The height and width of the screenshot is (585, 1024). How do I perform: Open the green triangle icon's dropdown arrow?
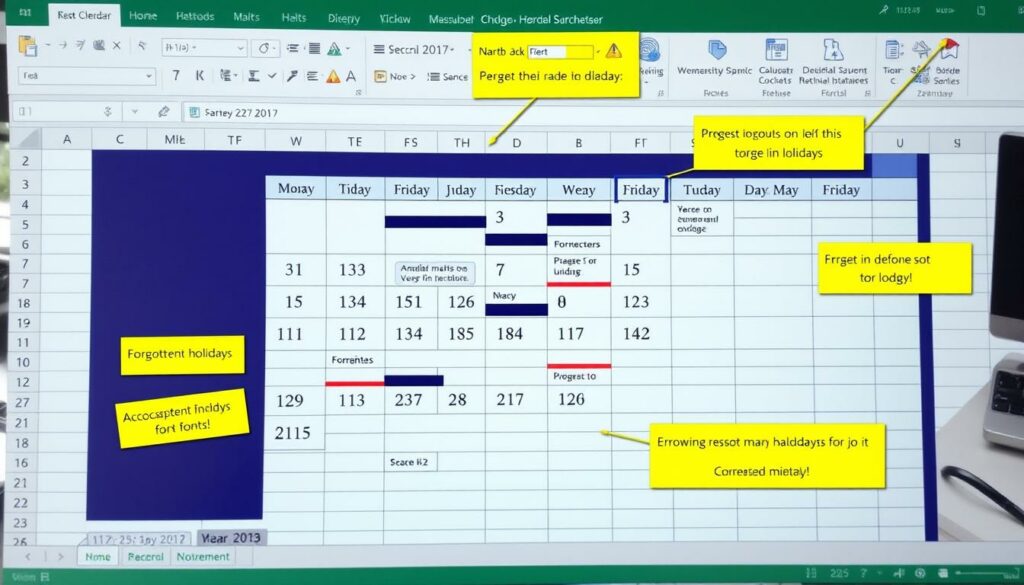[x=348, y=49]
